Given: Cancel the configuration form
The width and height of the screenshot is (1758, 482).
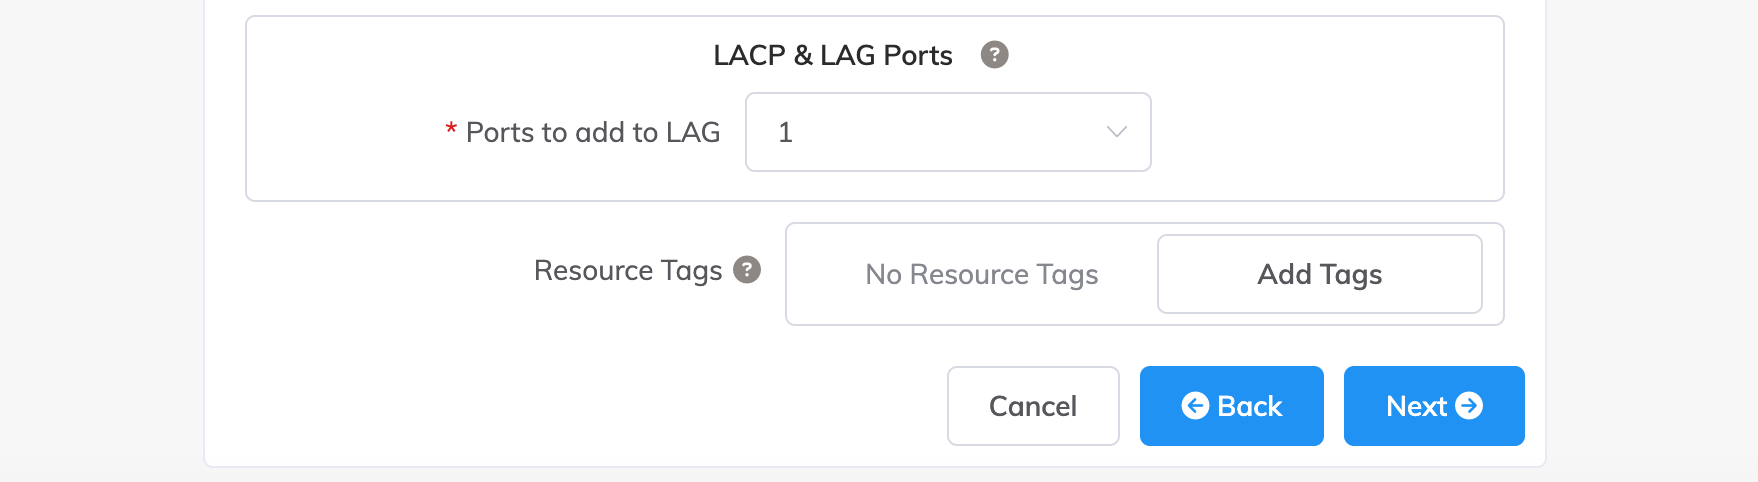Looking at the screenshot, I should coord(1033,406).
